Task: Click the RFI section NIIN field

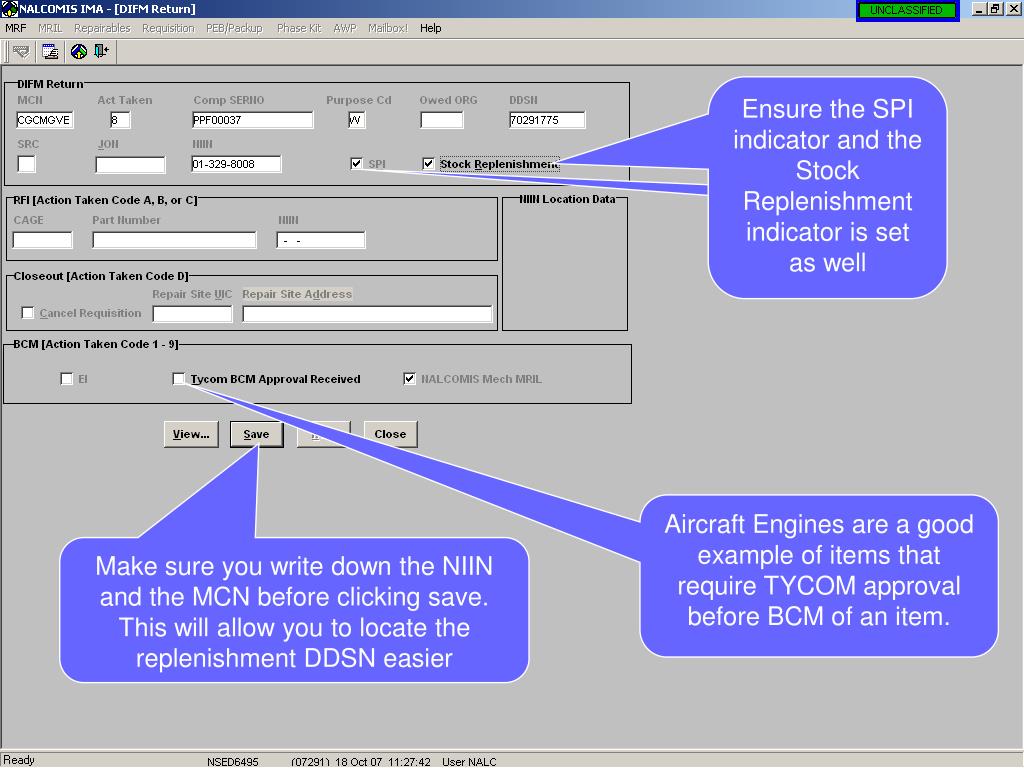Action: pyautogui.click(x=321, y=240)
